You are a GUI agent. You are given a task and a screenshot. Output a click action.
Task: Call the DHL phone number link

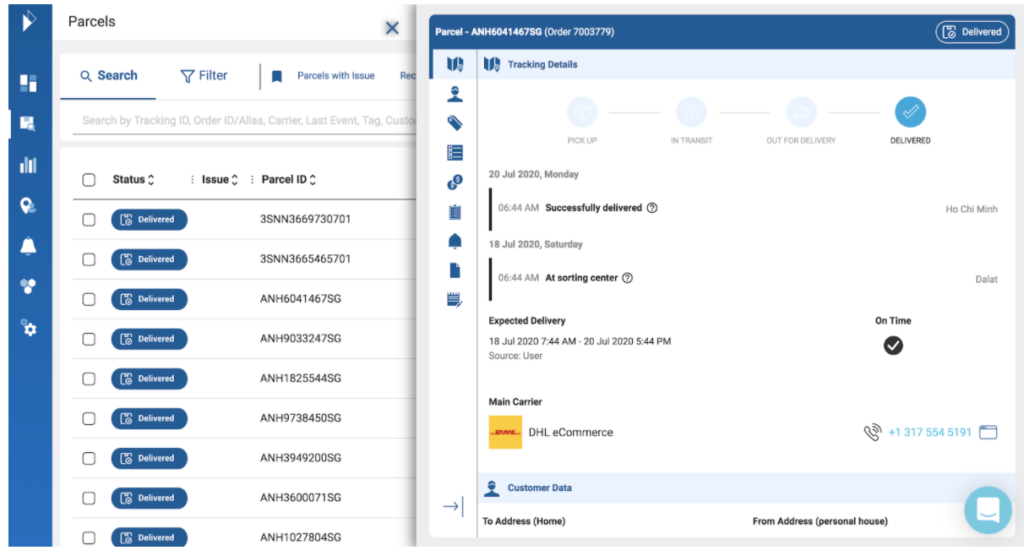pyautogui.click(x=930, y=433)
